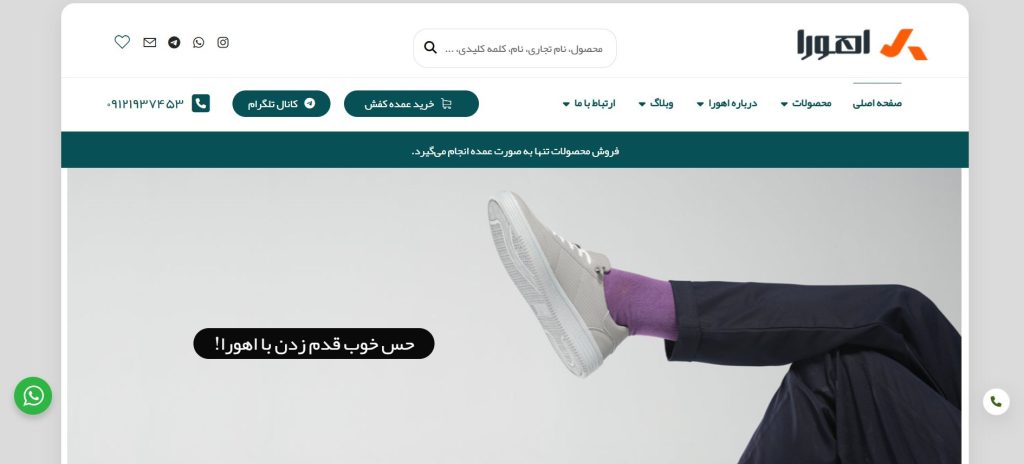Click the Ahura logo
The image size is (1024, 464).
coord(861,44)
